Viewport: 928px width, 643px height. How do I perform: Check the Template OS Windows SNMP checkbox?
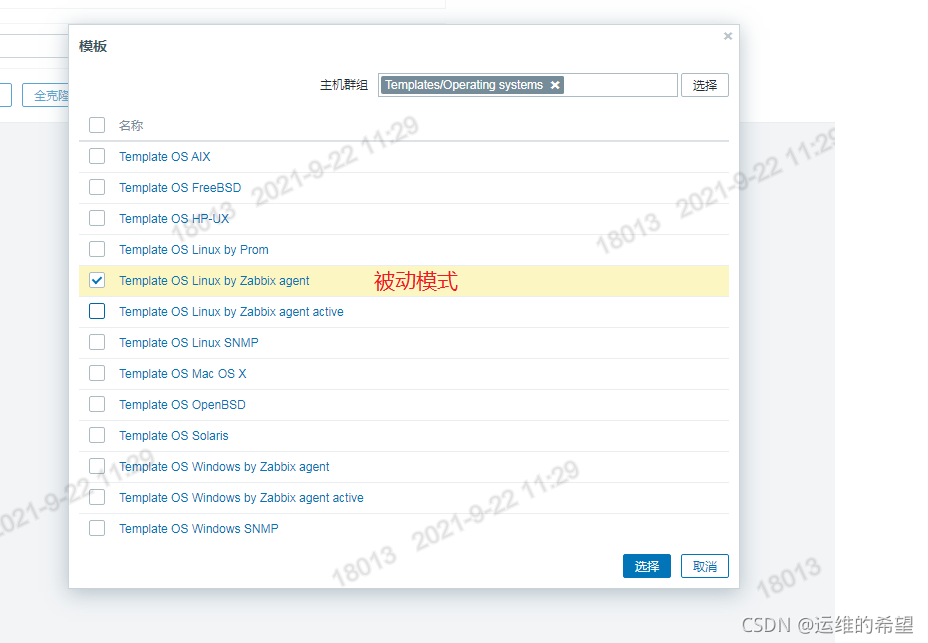coord(97,528)
